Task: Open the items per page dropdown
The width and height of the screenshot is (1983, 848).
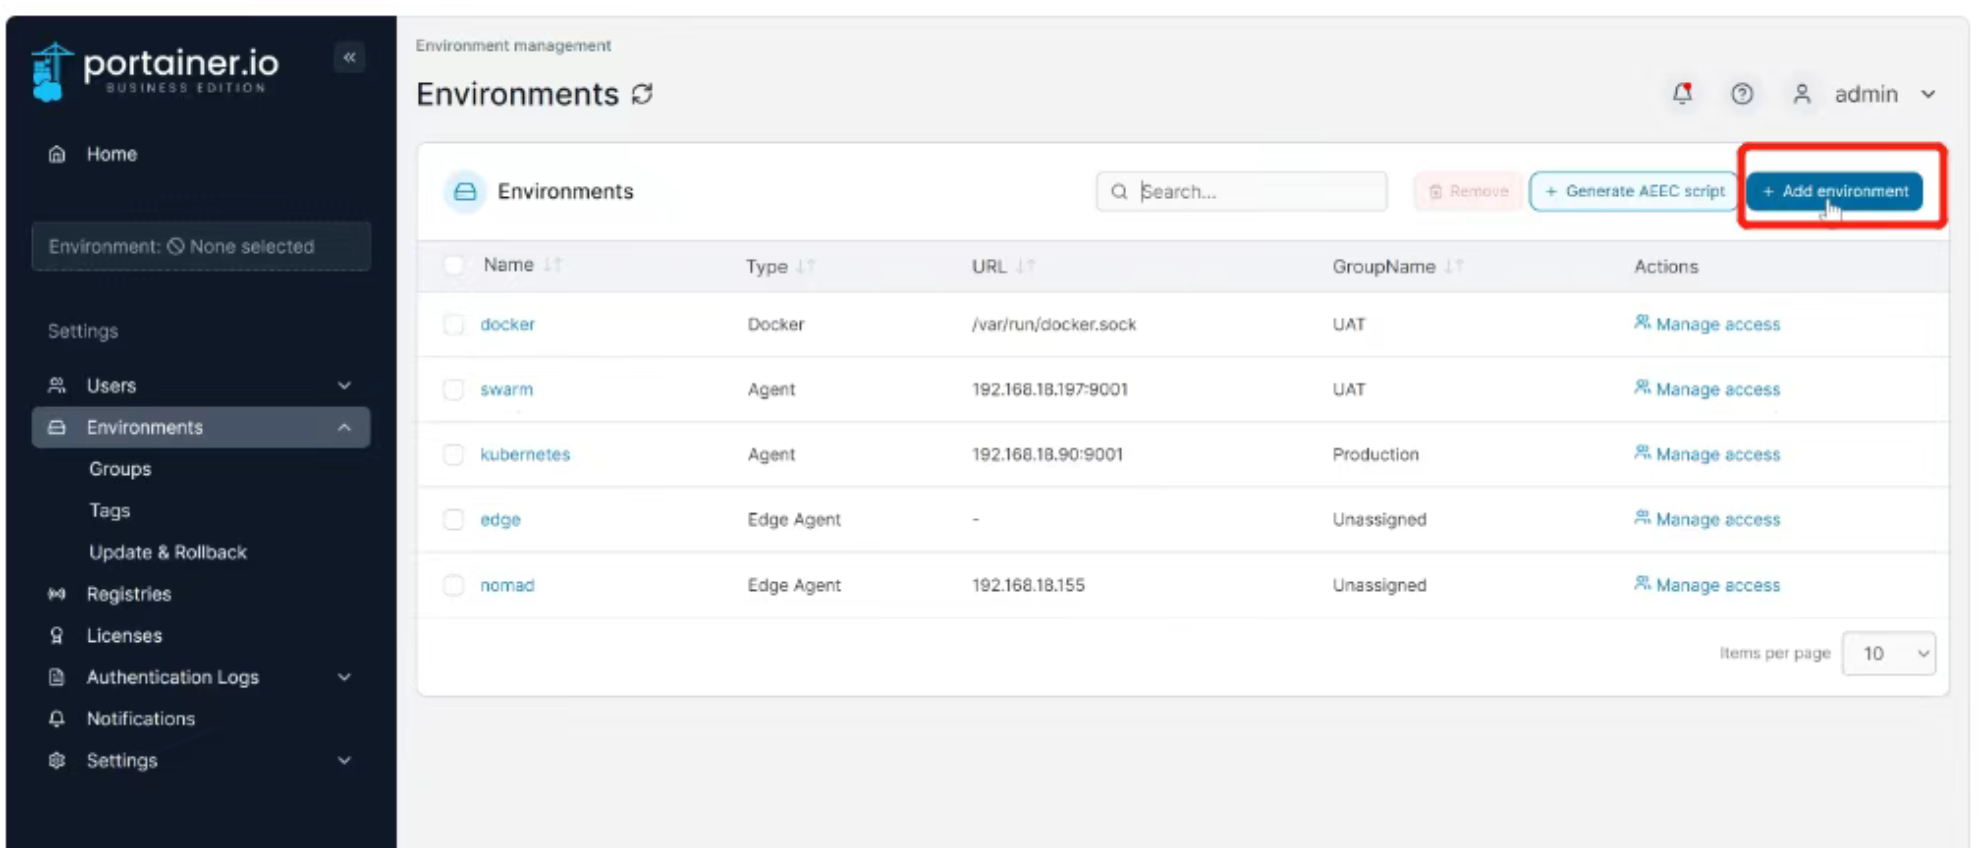Action: coord(1888,653)
